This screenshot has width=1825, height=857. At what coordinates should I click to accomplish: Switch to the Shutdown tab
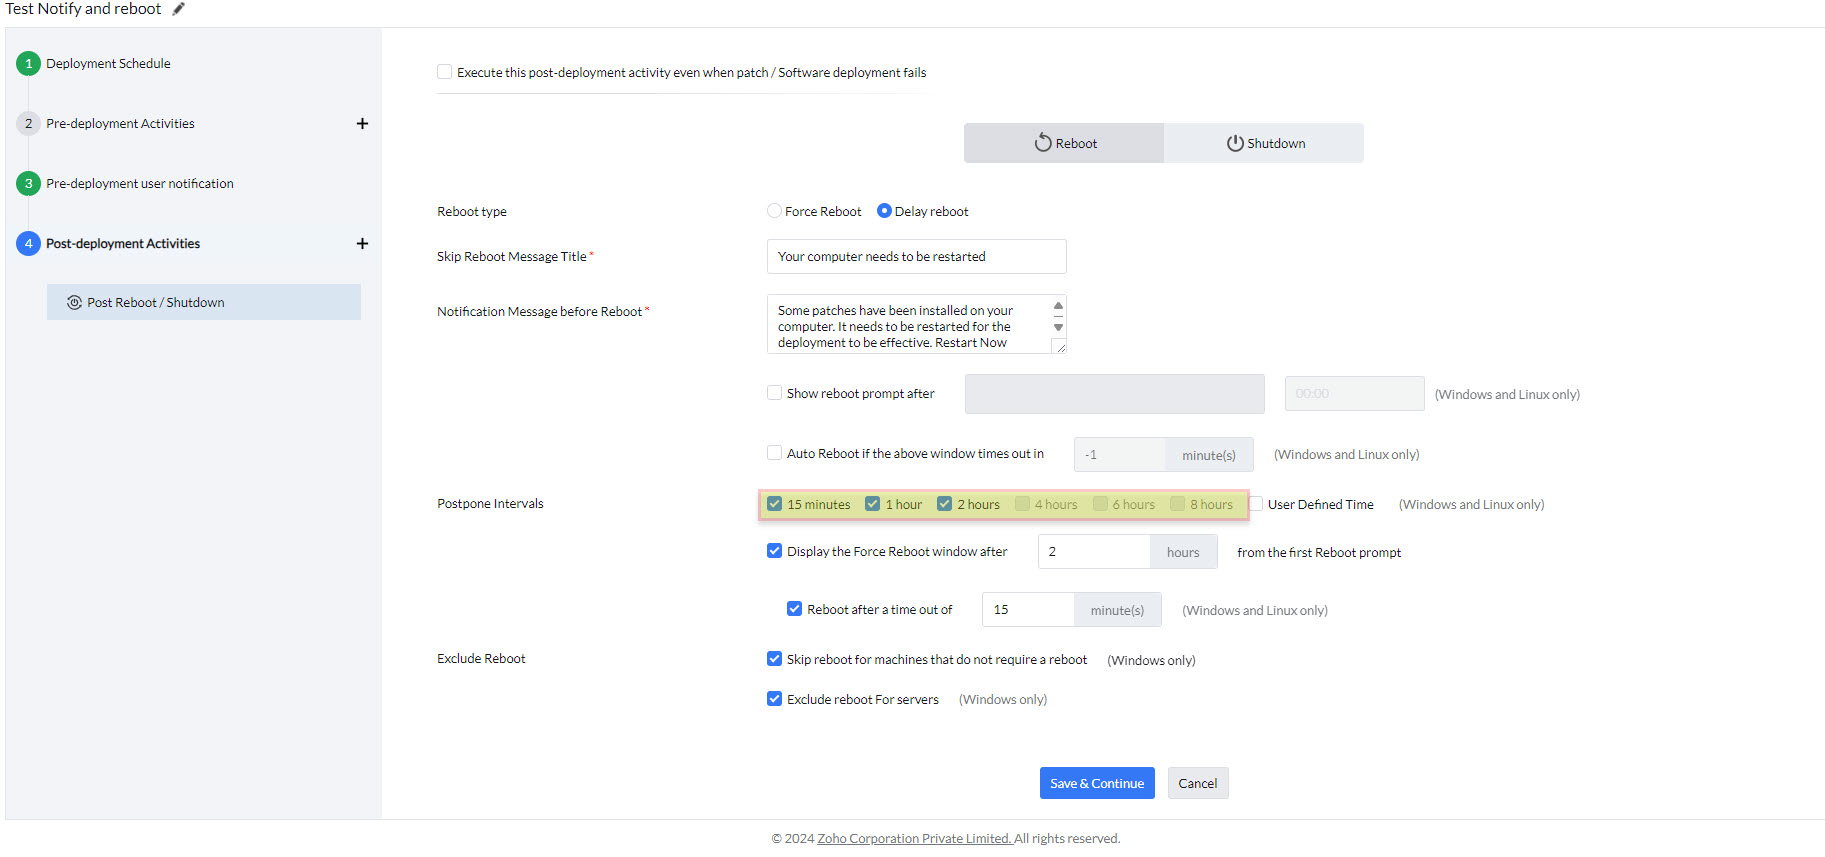click(1264, 143)
